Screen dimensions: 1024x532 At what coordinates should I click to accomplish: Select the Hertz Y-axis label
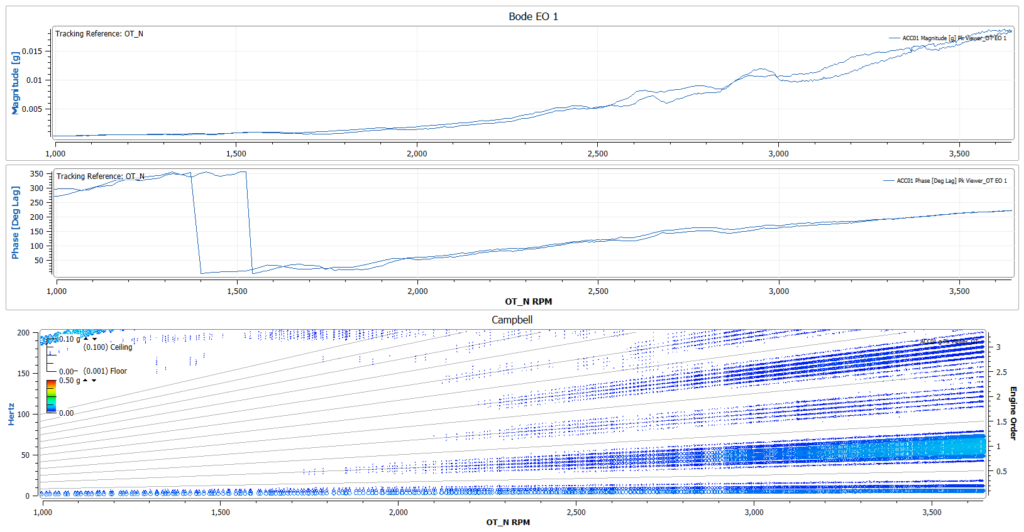pyautogui.click(x=14, y=412)
